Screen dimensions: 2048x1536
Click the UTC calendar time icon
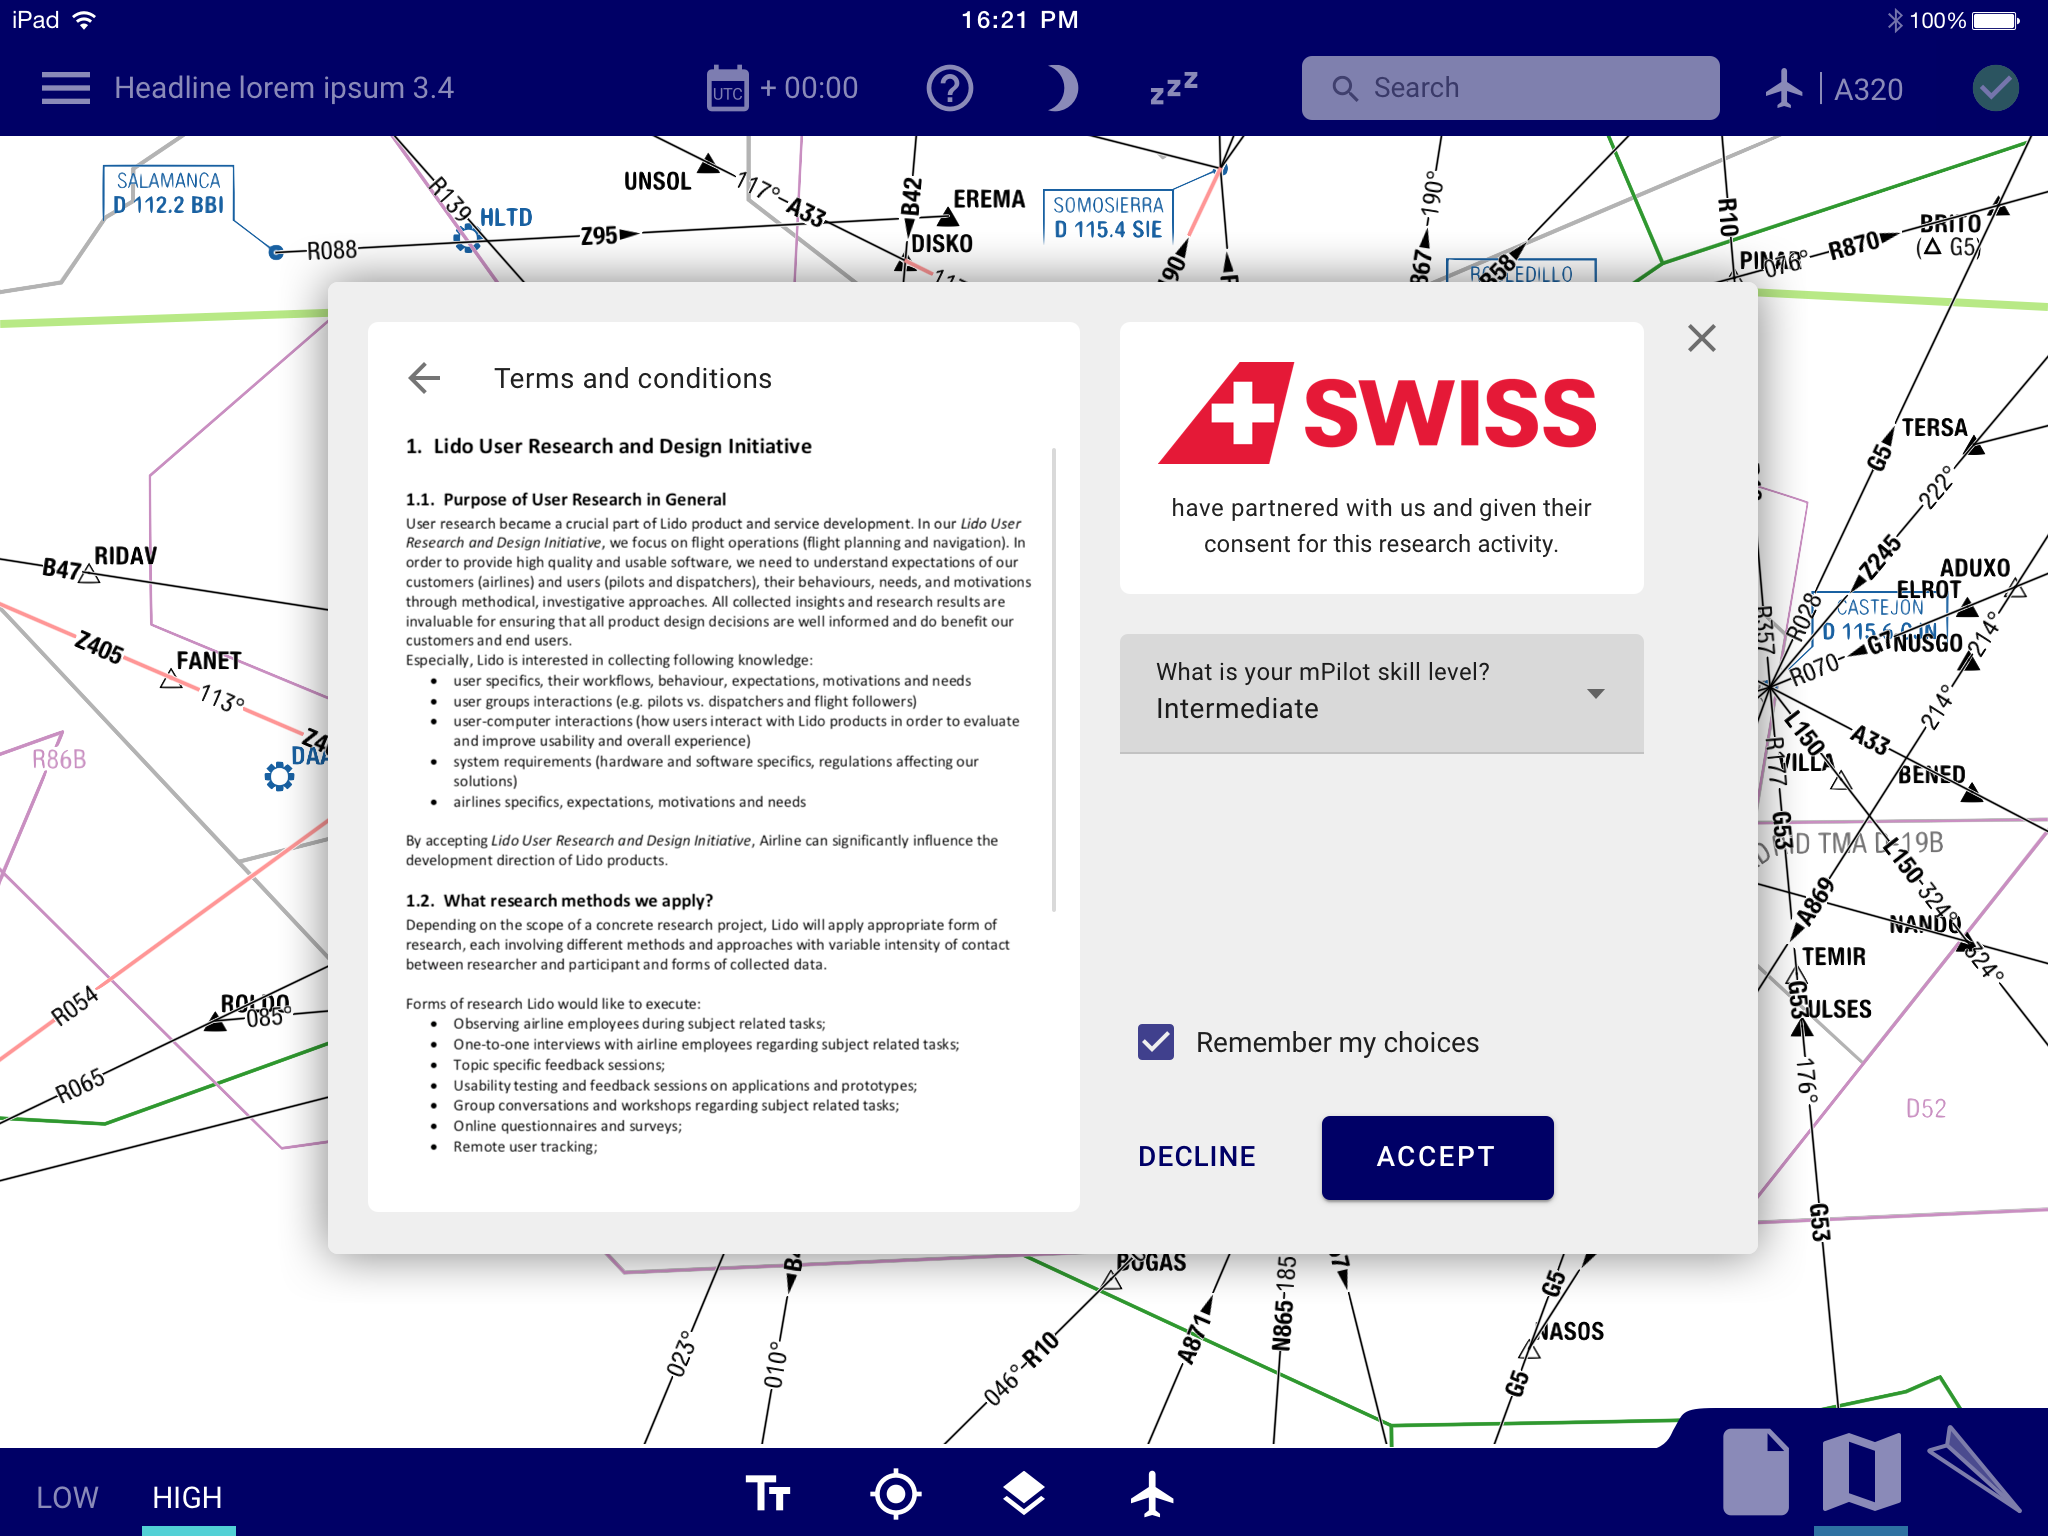727,89
